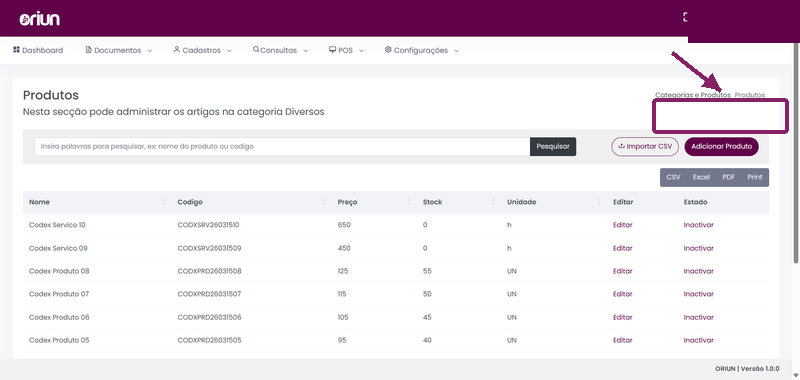
Task: Sort table by Nome column arrows
Action: click(164, 202)
